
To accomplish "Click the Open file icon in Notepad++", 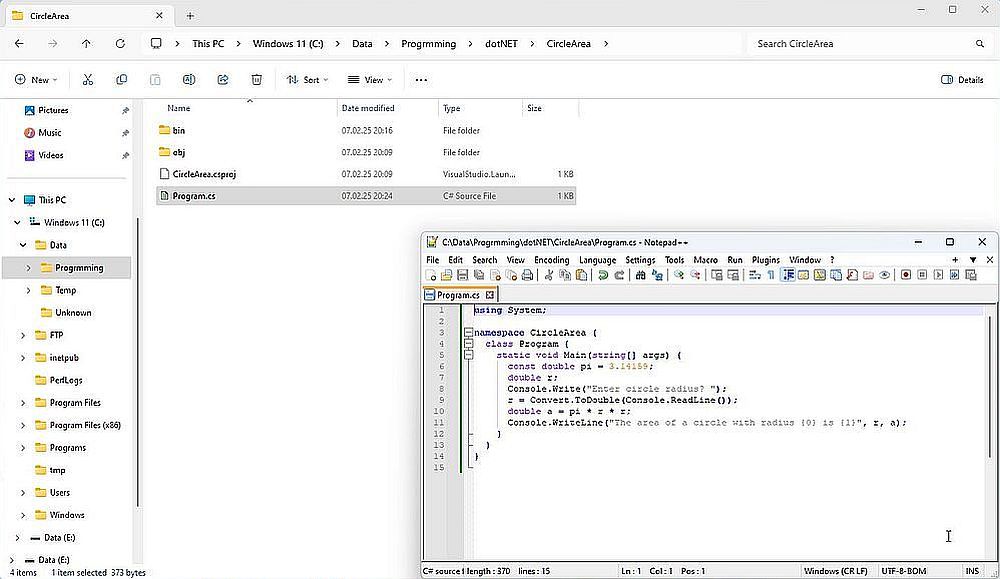I will 446,275.
